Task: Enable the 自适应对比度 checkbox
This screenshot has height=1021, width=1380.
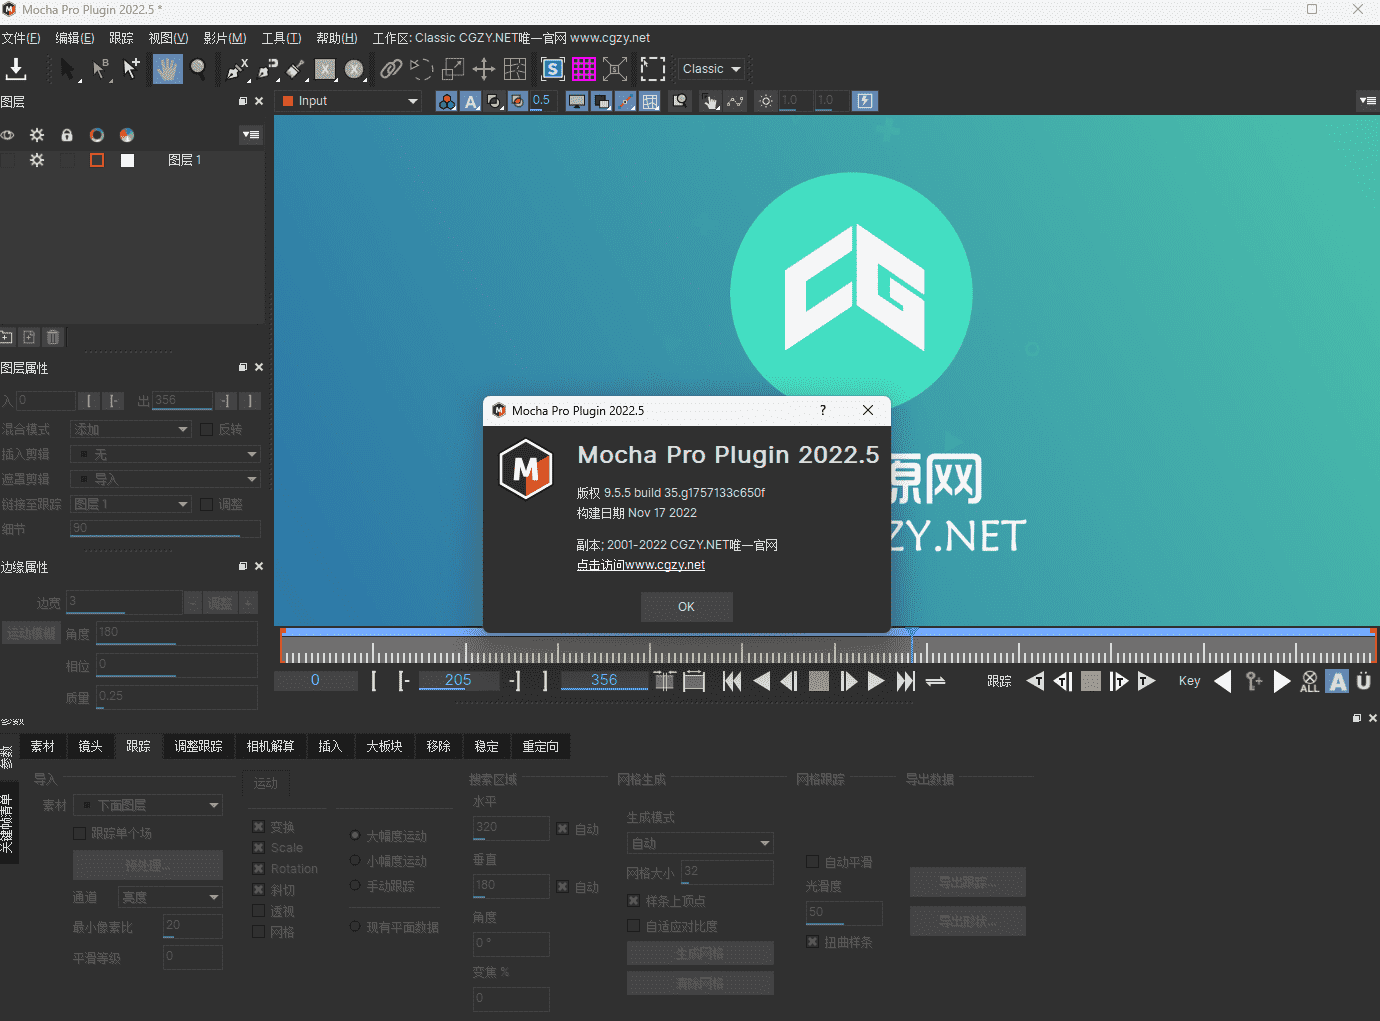Action: pos(634,925)
